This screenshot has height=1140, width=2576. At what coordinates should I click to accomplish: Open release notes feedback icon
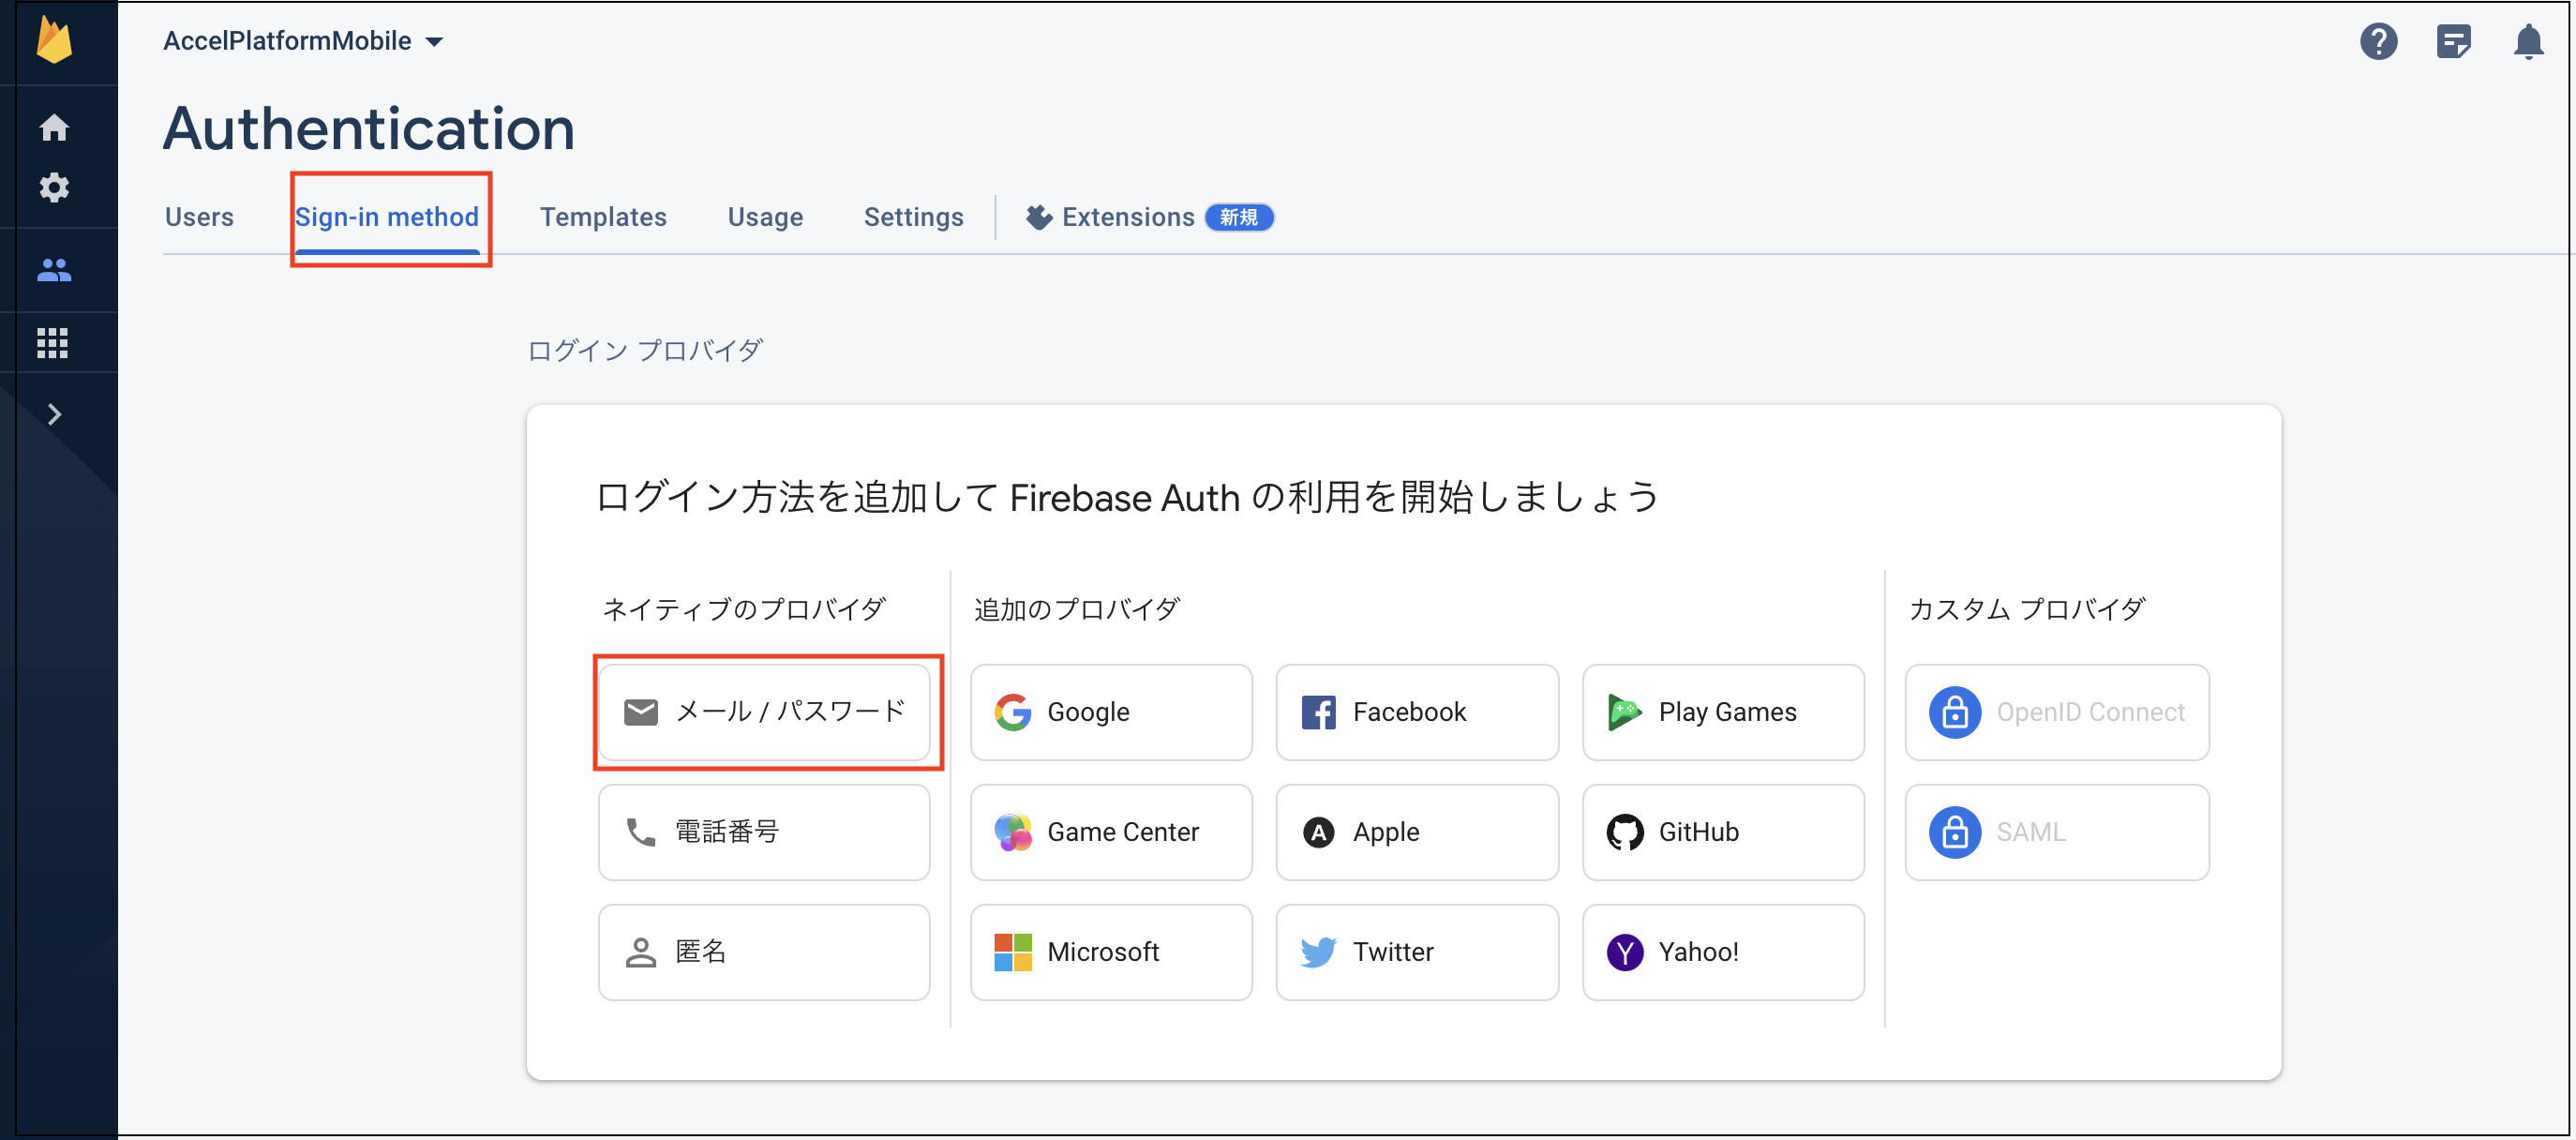click(2453, 42)
